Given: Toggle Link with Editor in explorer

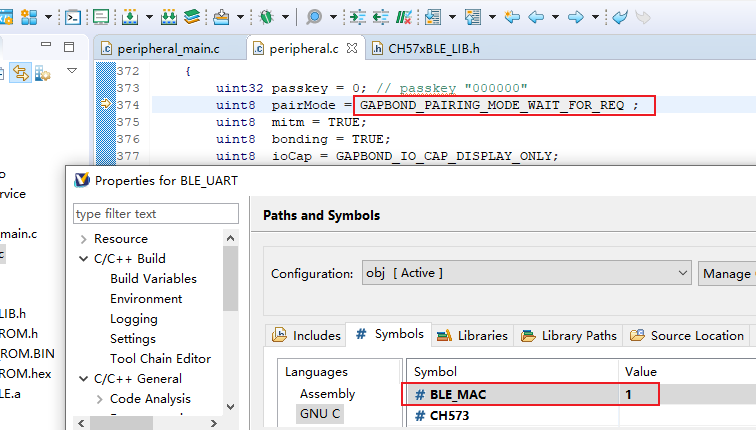Looking at the screenshot, I should point(20,72).
